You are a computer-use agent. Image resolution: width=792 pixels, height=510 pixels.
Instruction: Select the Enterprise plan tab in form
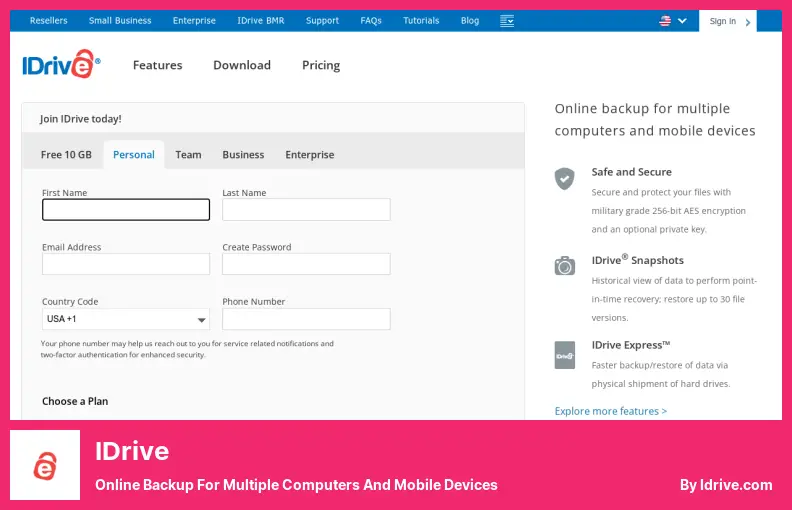click(x=310, y=155)
